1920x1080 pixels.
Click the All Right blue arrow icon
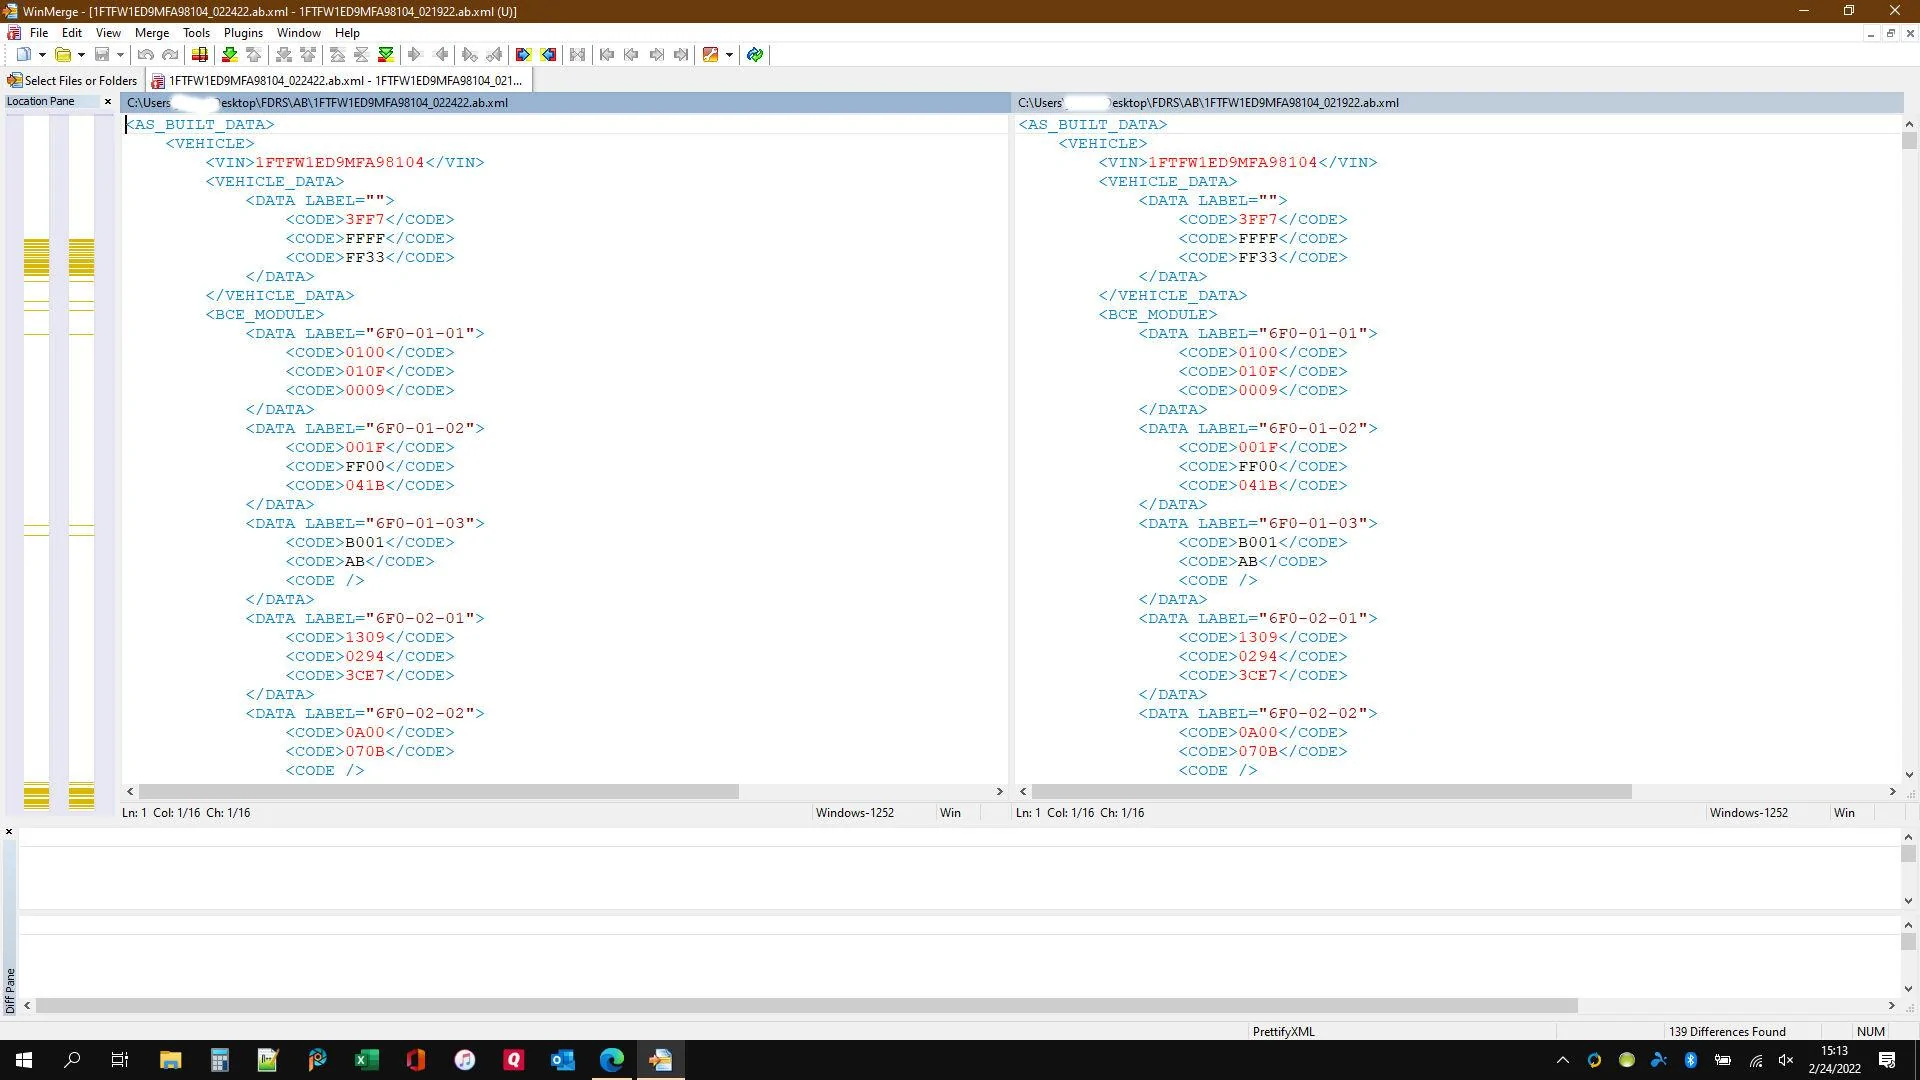click(x=523, y=55)
